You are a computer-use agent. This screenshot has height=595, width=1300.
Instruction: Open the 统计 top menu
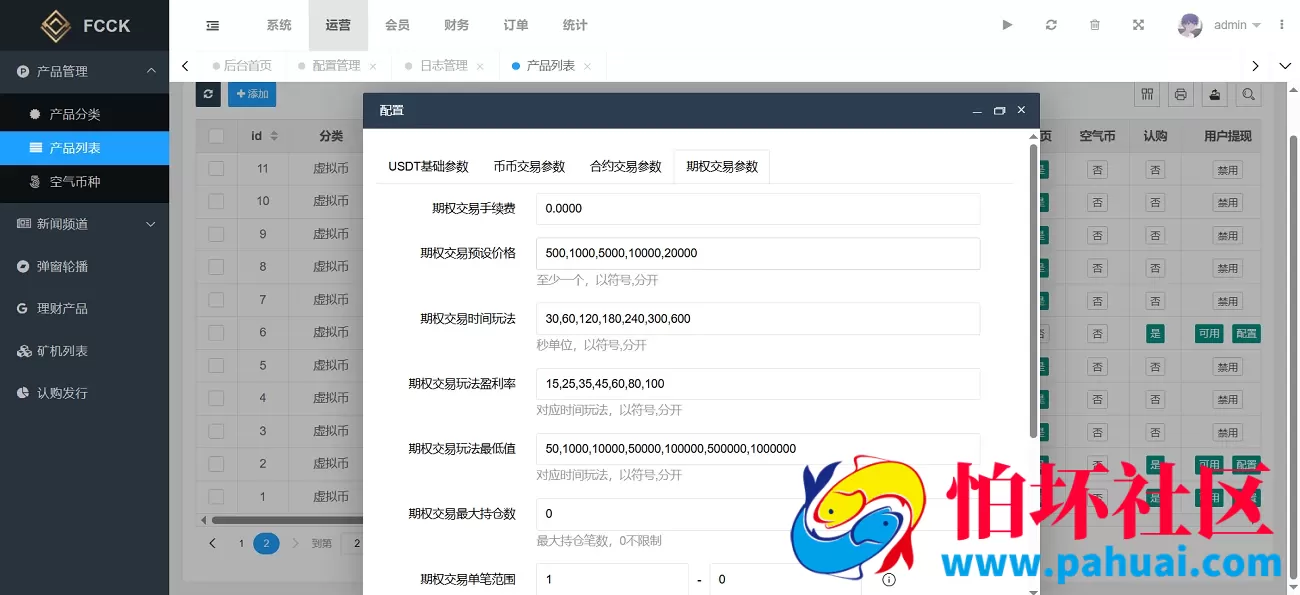[575, 25]
